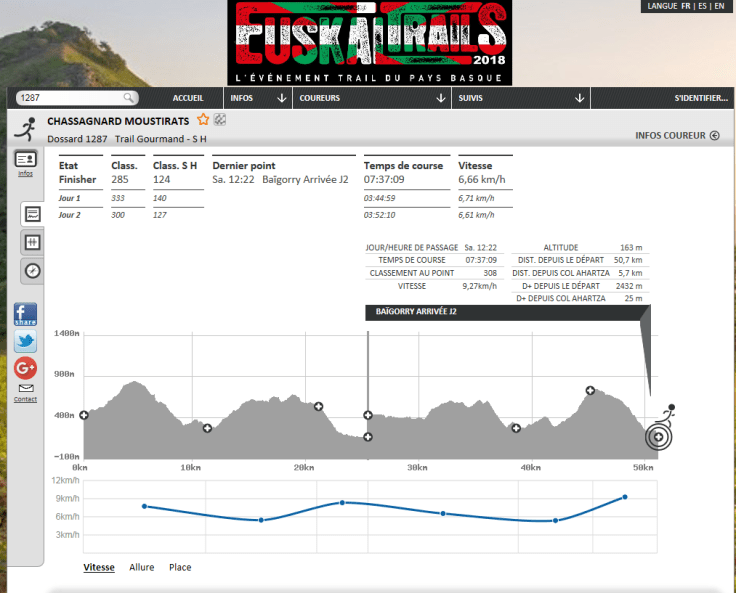Click the checkered flag icon beside runner name
Image resolution: width=736 pixels, height=593 pixels.
[x=219, y=121]
